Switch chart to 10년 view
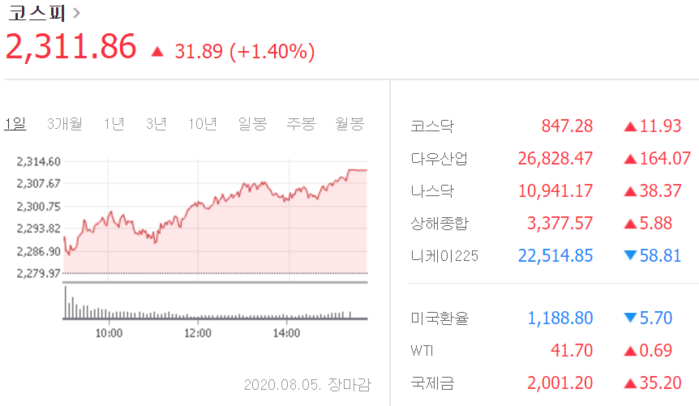Image resolution: width=699 pixels, height=406 pixels. [x=202, y=124]
